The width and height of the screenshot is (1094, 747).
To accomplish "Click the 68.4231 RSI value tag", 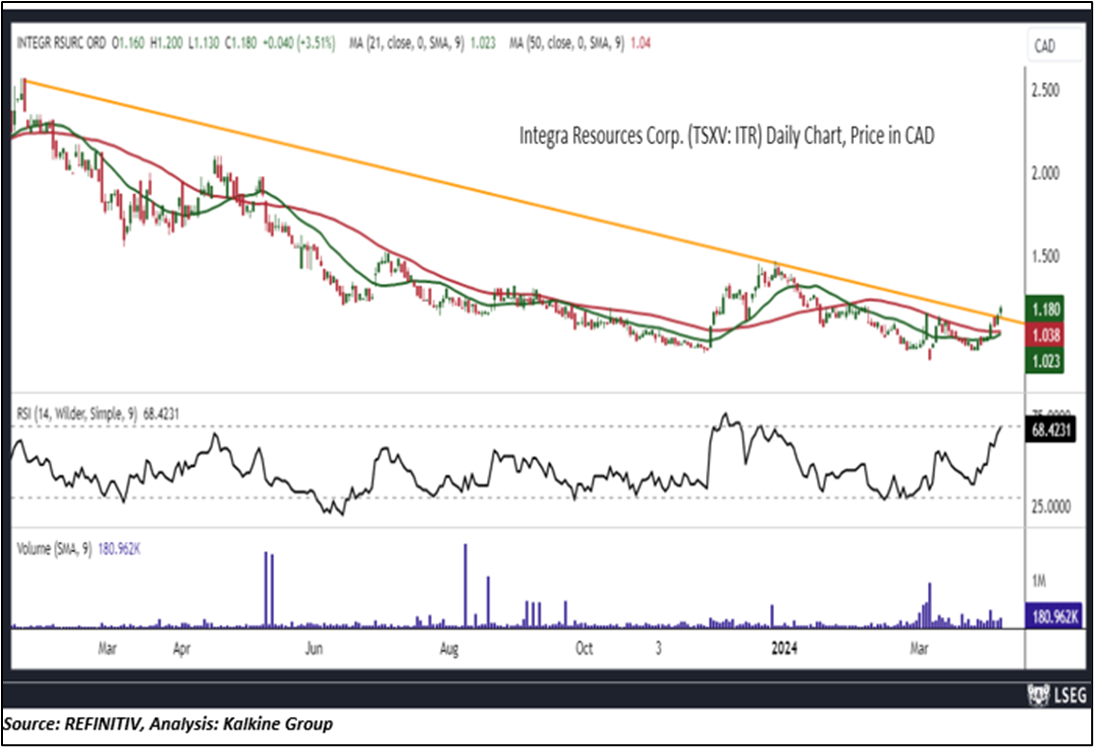I will click(1050, 430).
